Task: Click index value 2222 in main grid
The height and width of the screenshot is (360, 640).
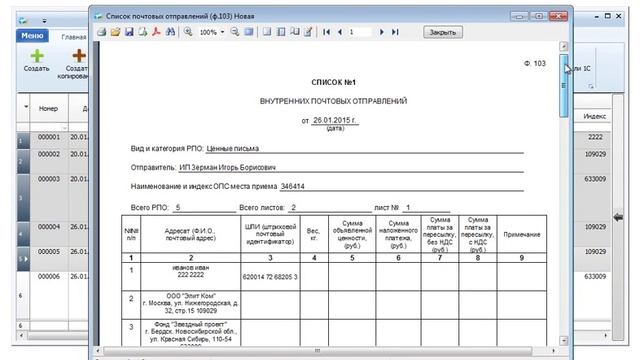Action: [x=595, y=137]
